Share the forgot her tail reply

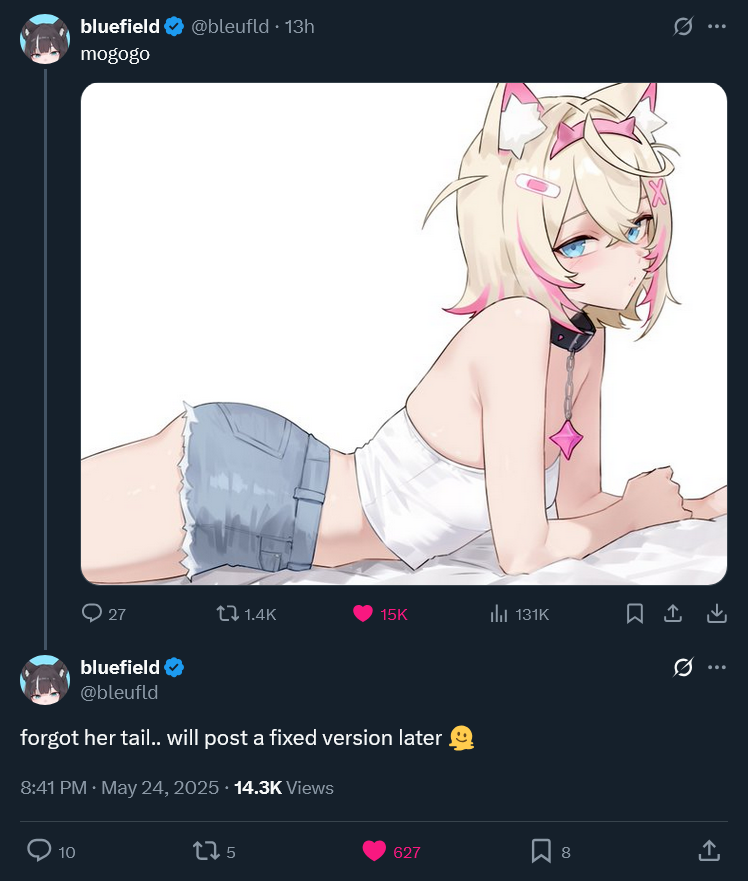tap(708, 851)
